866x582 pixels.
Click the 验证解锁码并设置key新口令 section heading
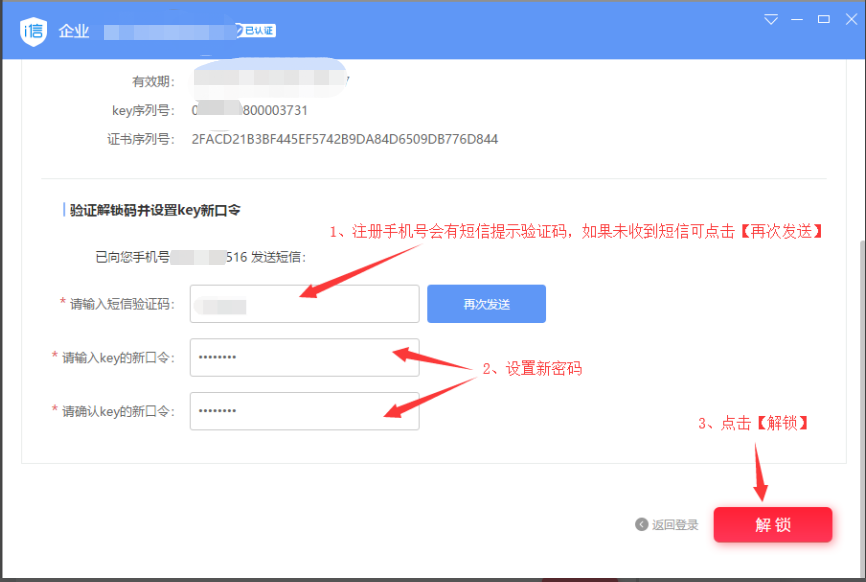tap(155, 210)
